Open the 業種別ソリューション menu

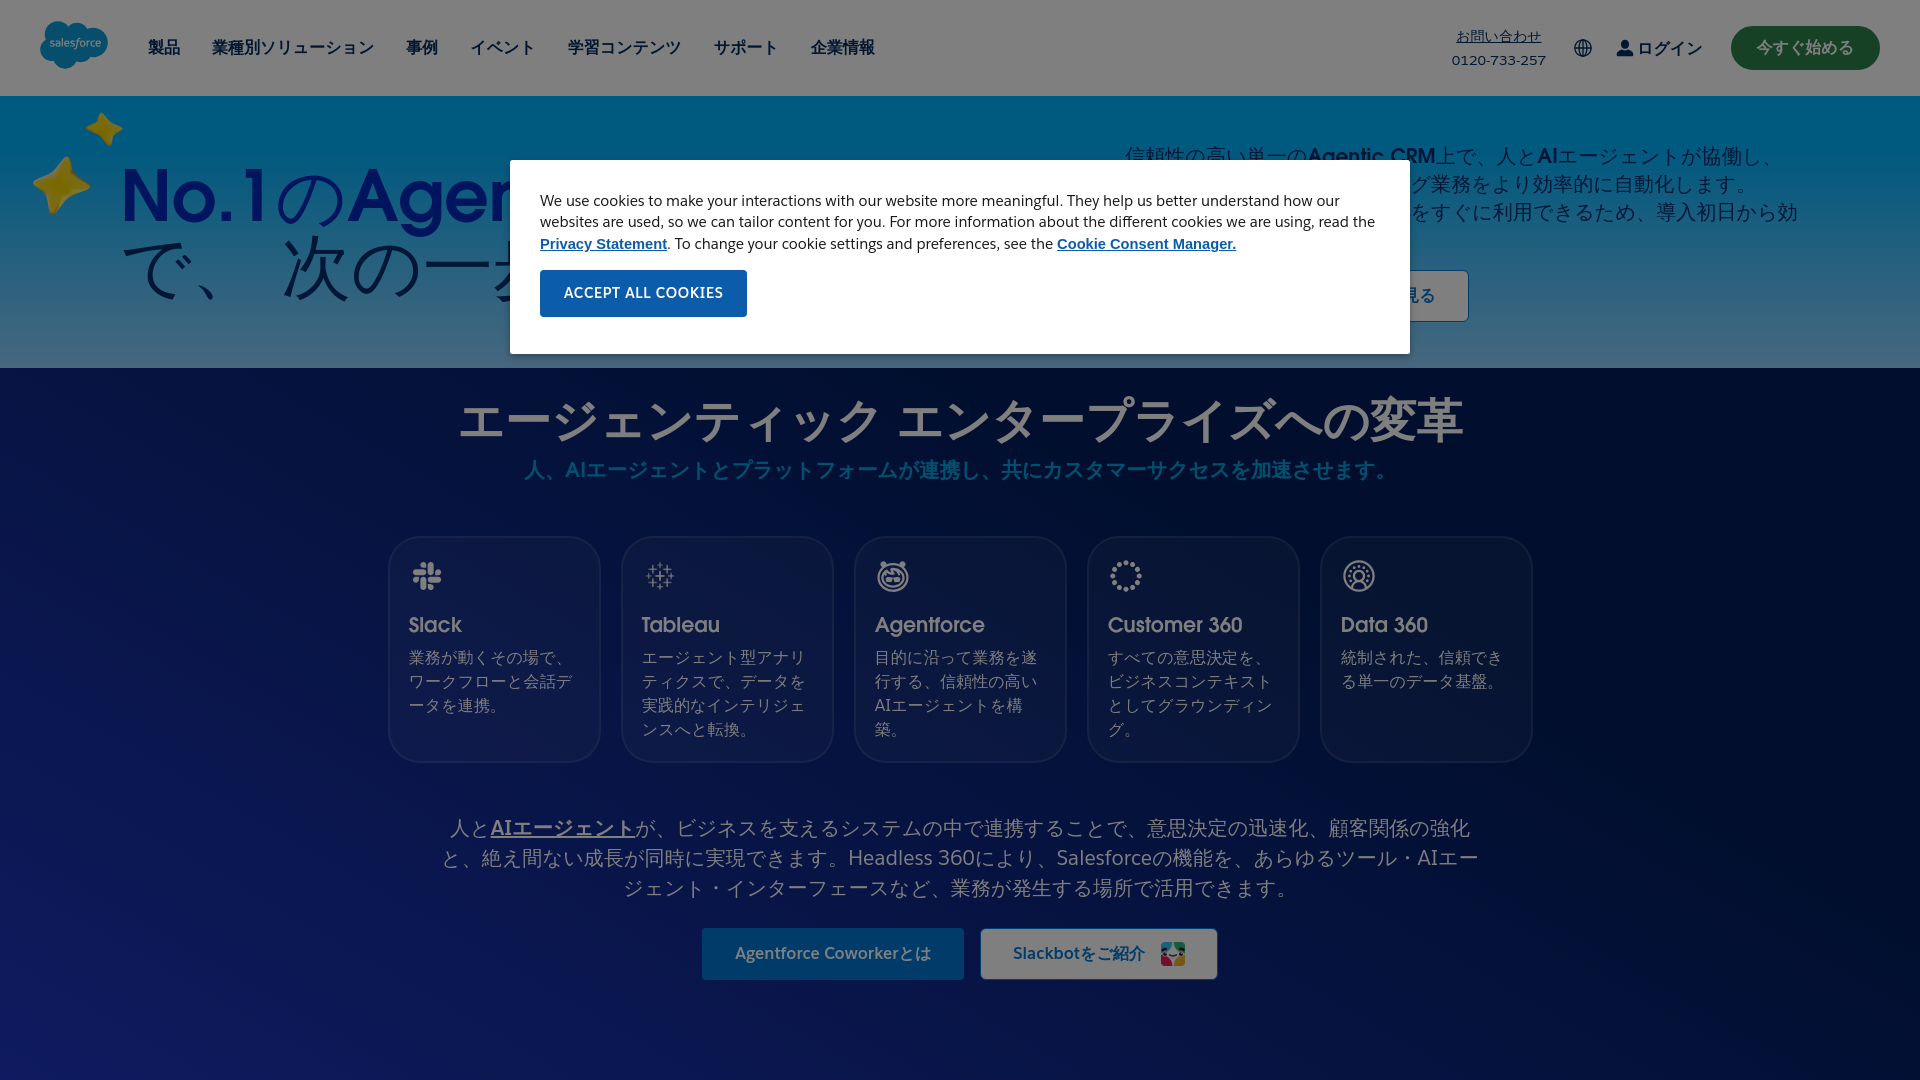[293, 48]
